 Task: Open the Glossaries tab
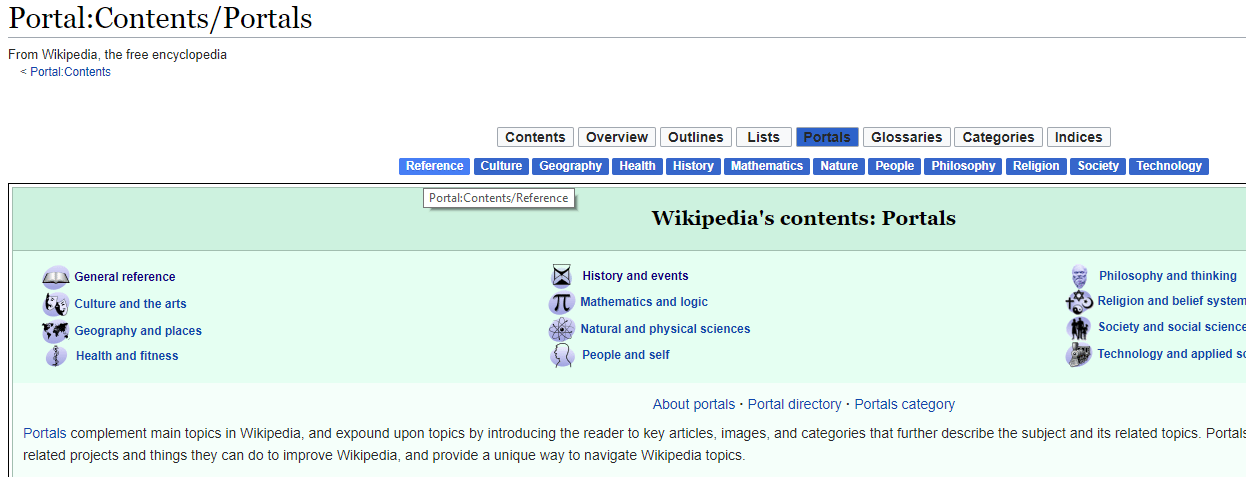907,138
